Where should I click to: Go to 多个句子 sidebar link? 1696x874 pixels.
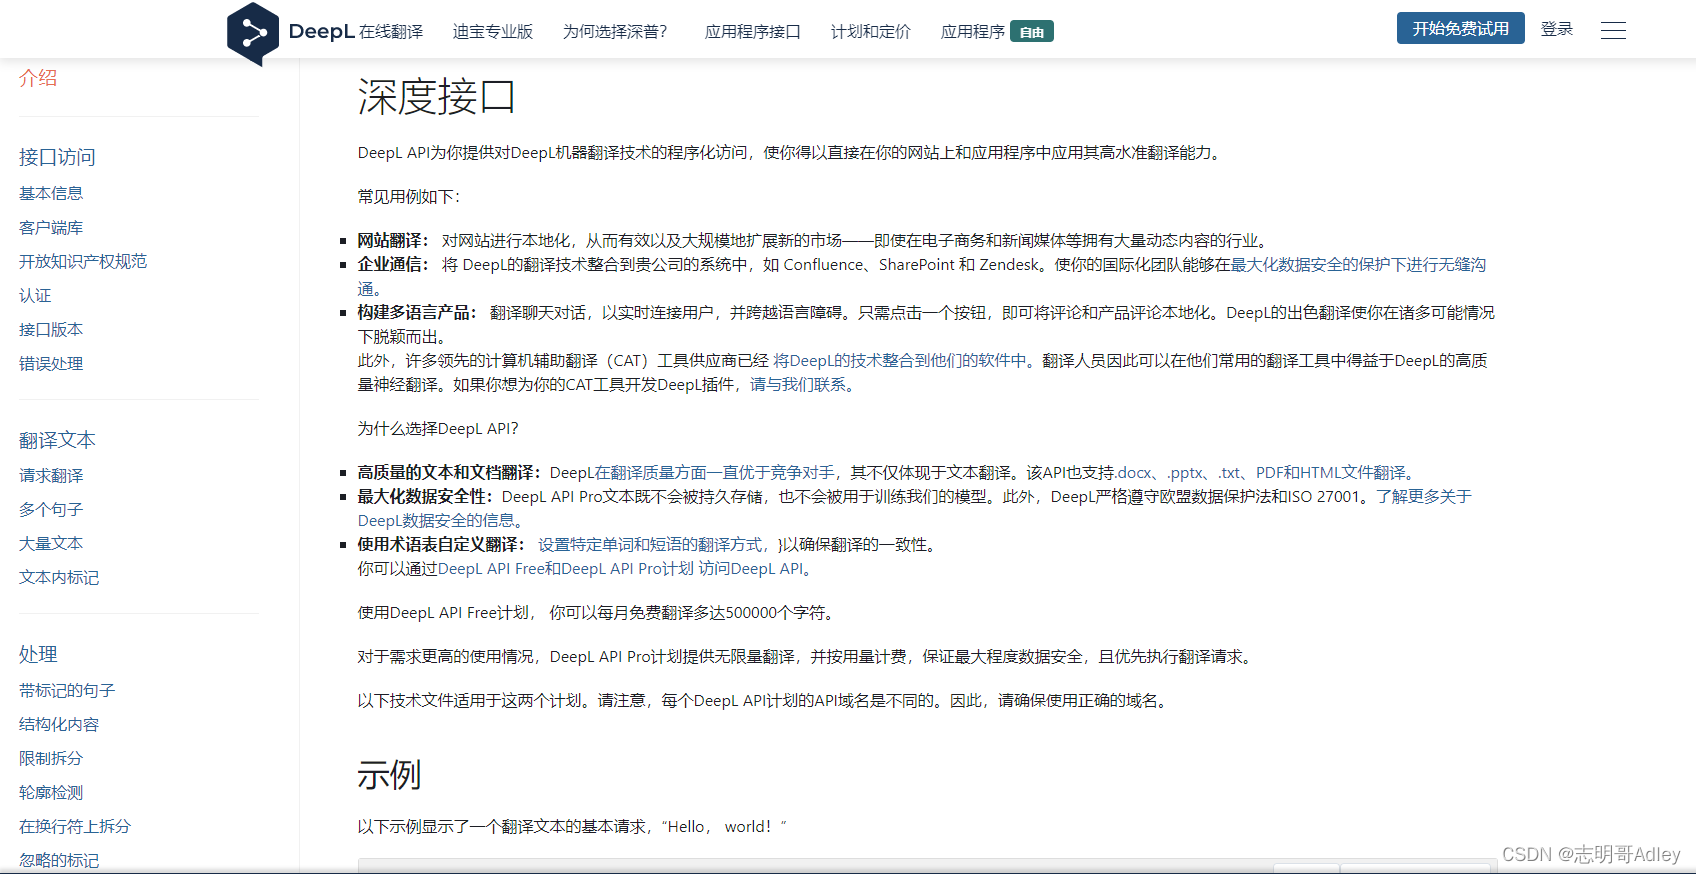51,510
